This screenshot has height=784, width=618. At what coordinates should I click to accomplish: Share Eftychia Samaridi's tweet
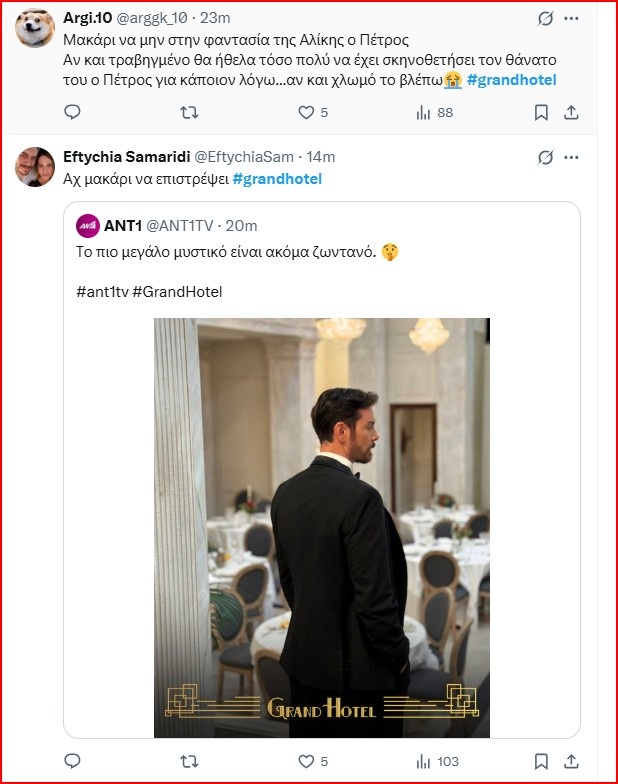click(x=572, y=761)
